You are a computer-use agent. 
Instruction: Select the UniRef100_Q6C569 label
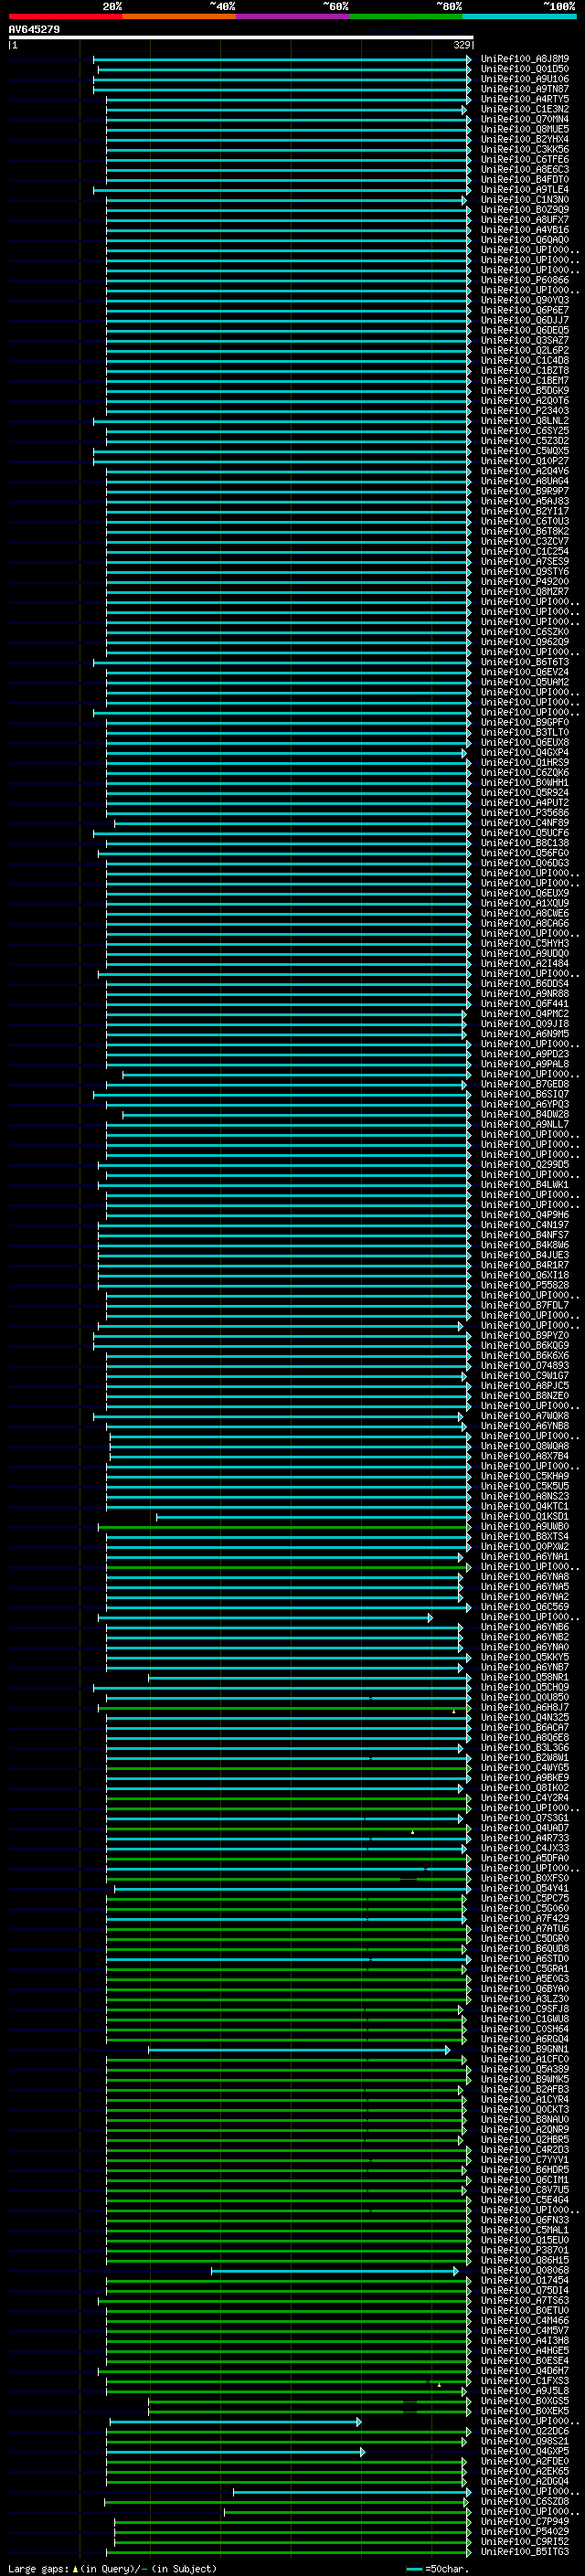point(525,1607)
